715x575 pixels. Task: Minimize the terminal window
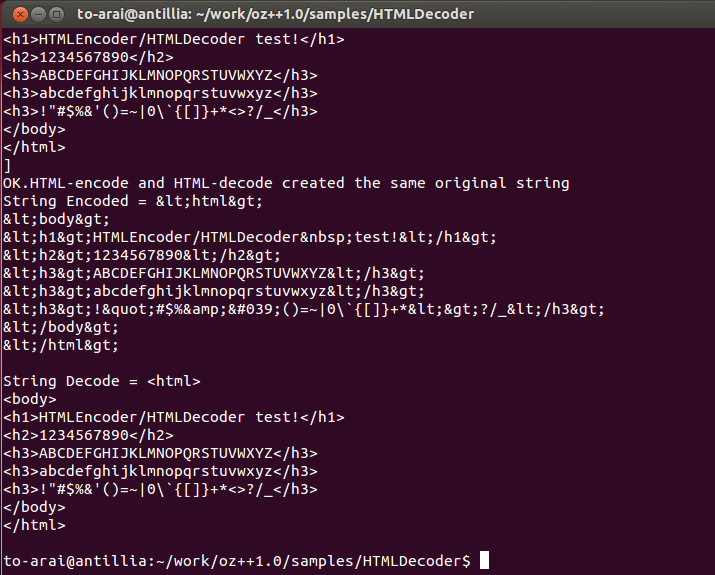pos(38,15)
